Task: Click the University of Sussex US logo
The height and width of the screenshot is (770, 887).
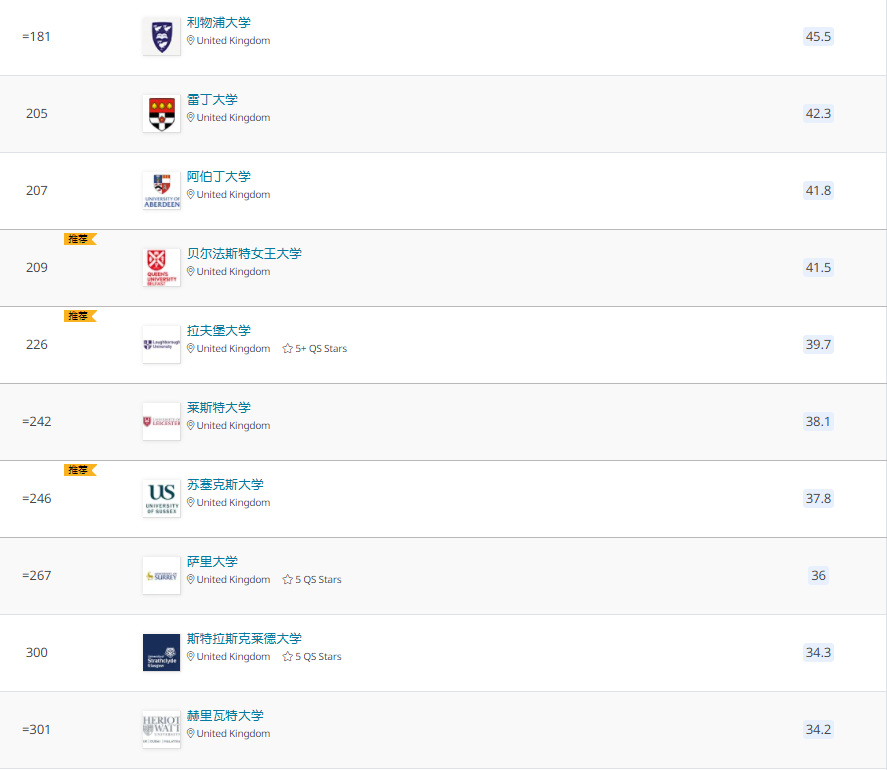Action: point(162,498)
